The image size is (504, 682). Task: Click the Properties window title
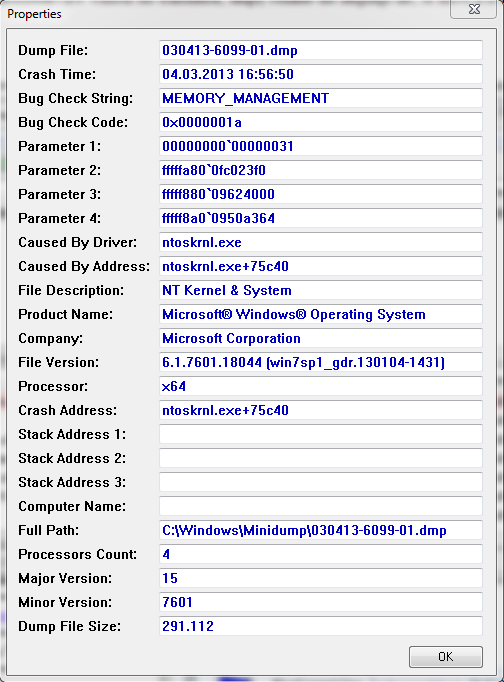click(34, 14)
